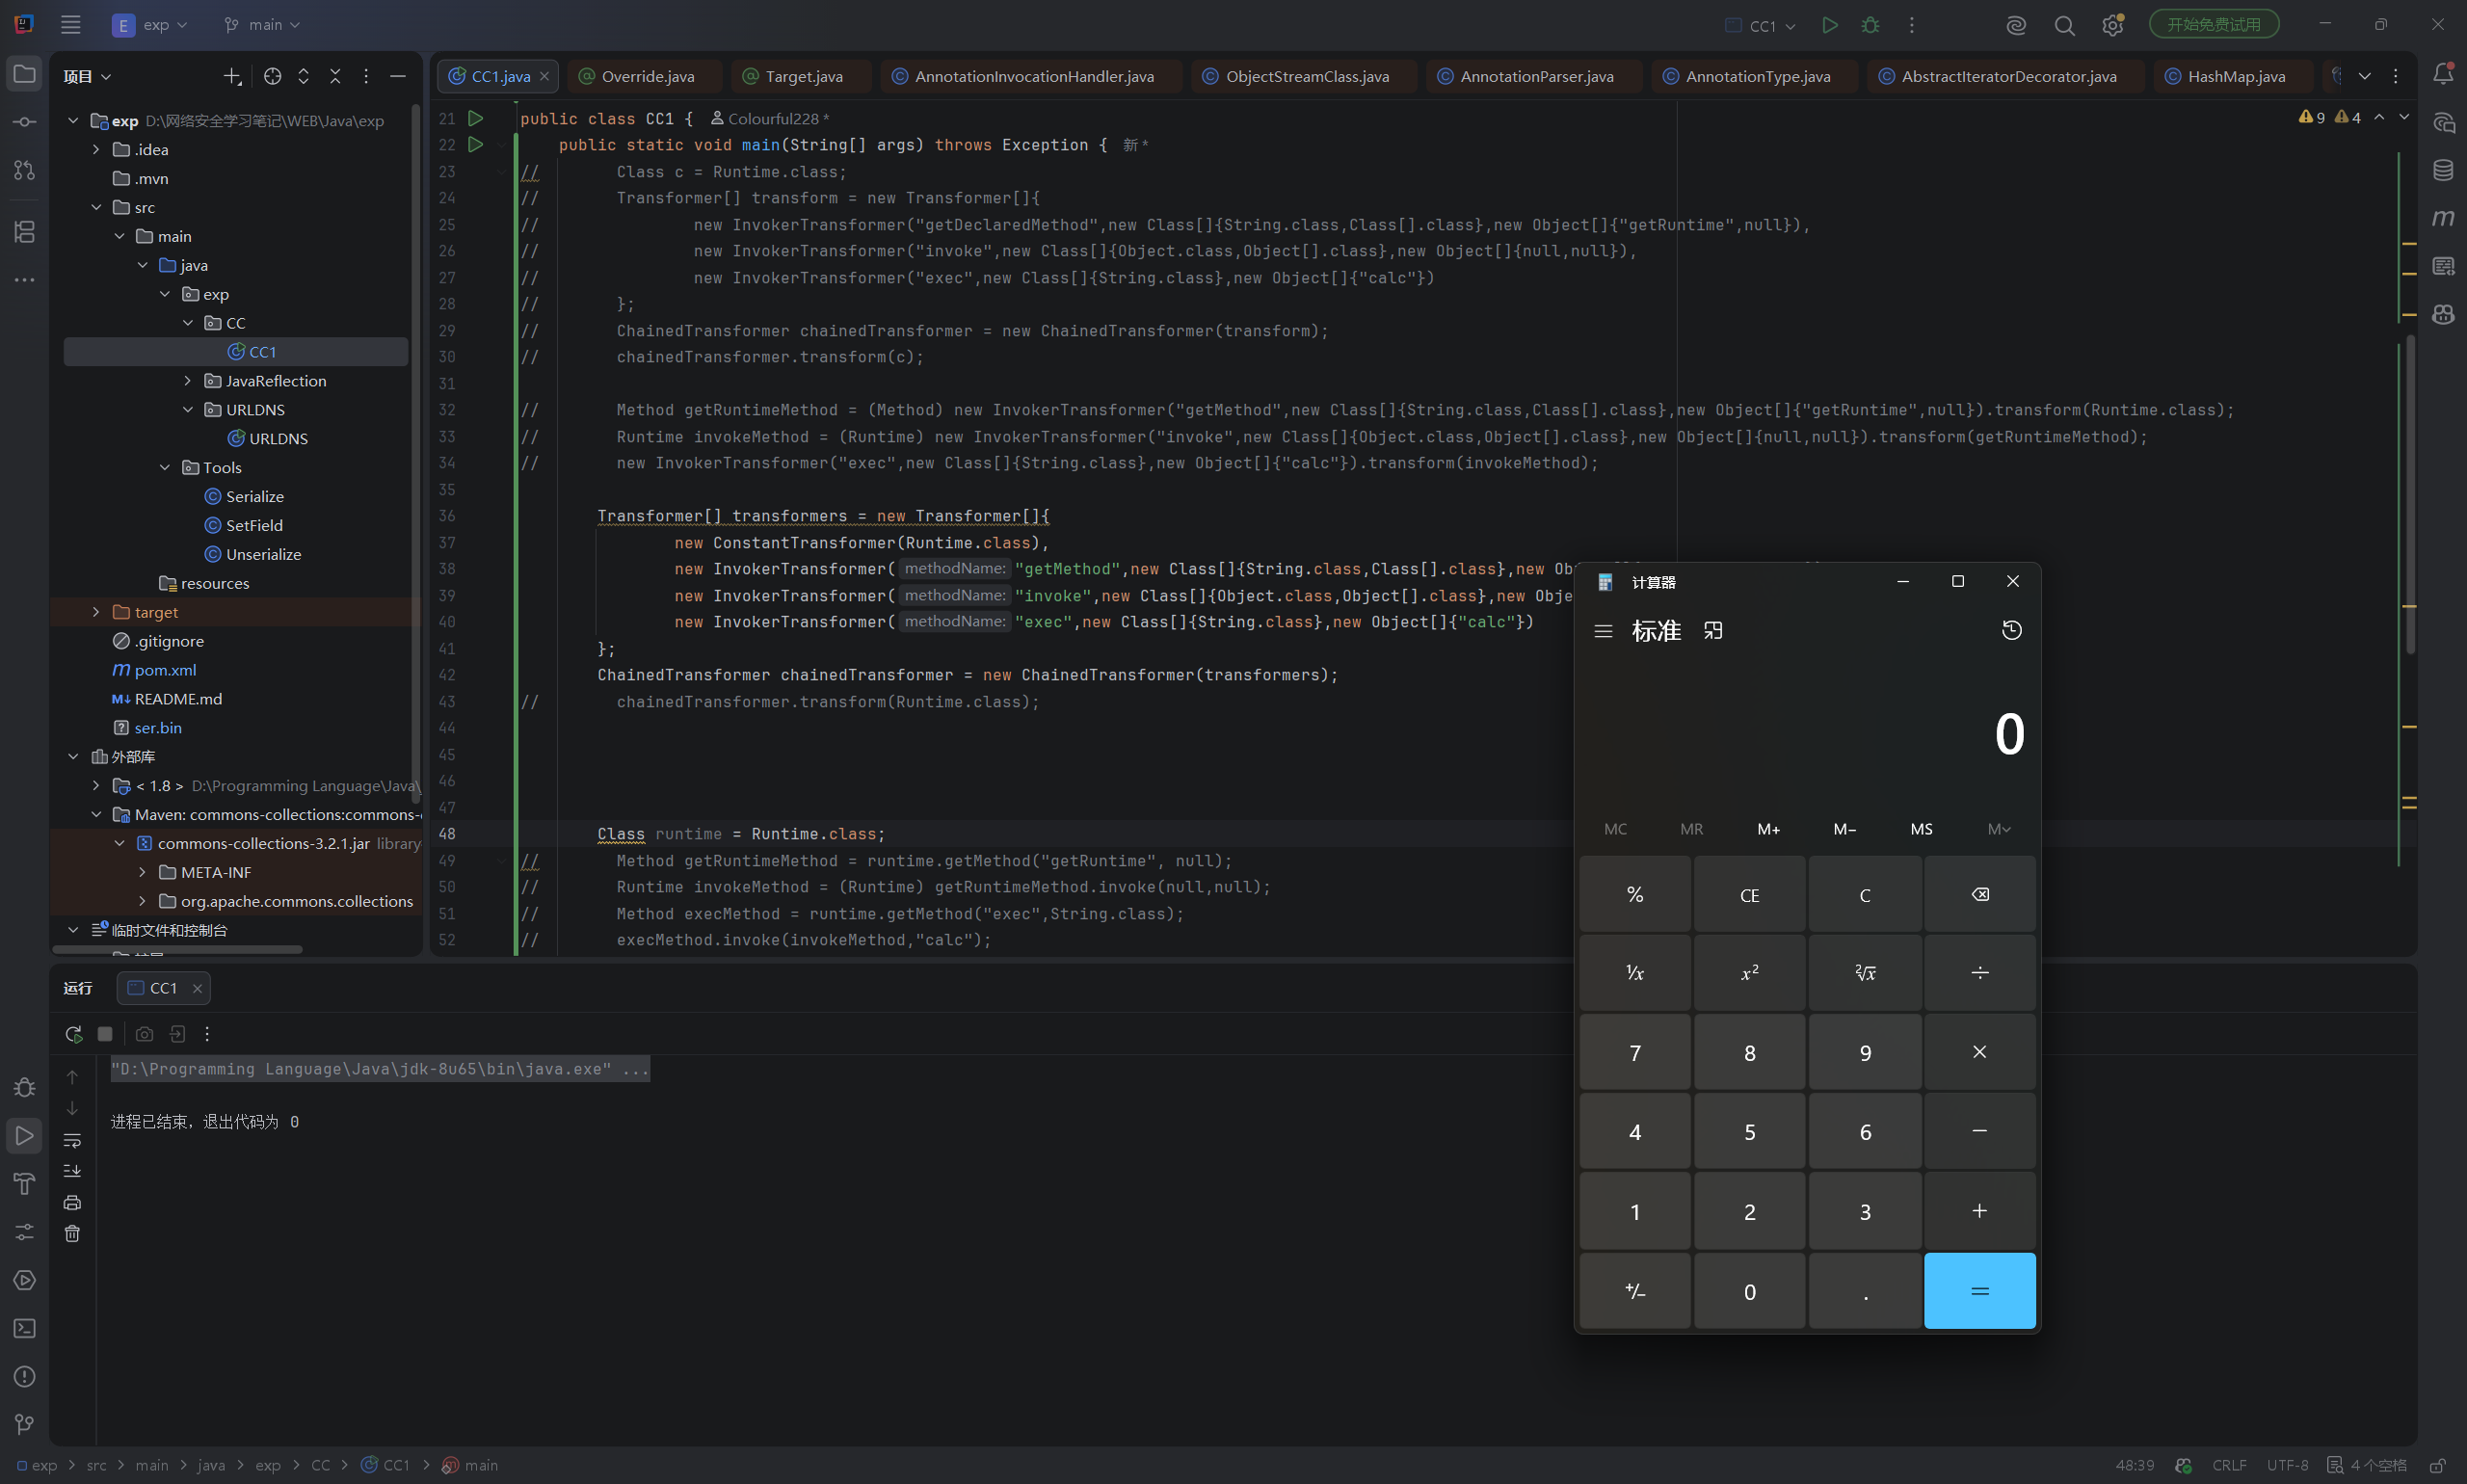Toggle soft-wrap in the run console

[72, 1140]
